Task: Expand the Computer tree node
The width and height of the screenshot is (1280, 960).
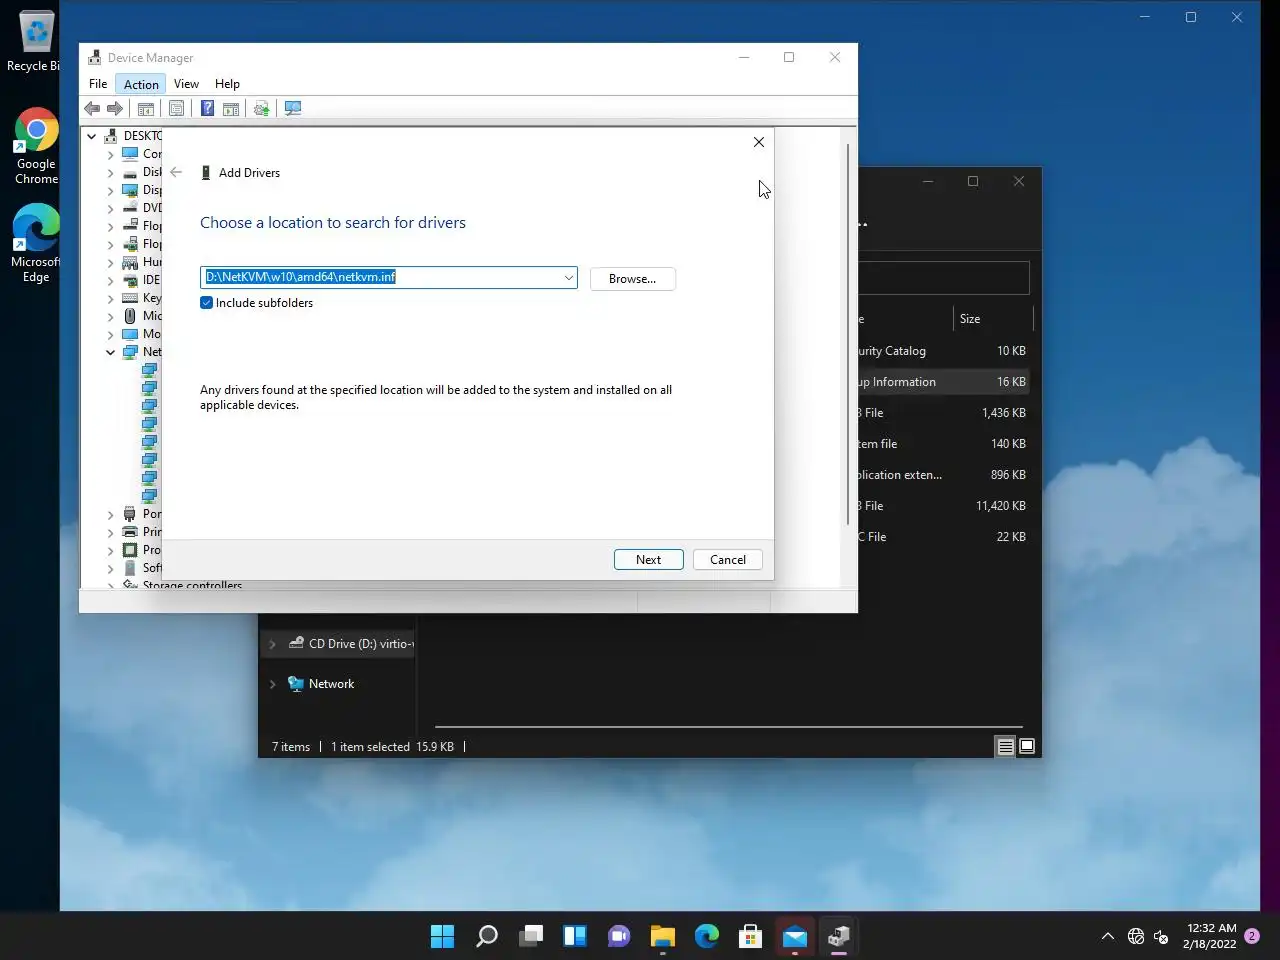Action: [111, 154]
